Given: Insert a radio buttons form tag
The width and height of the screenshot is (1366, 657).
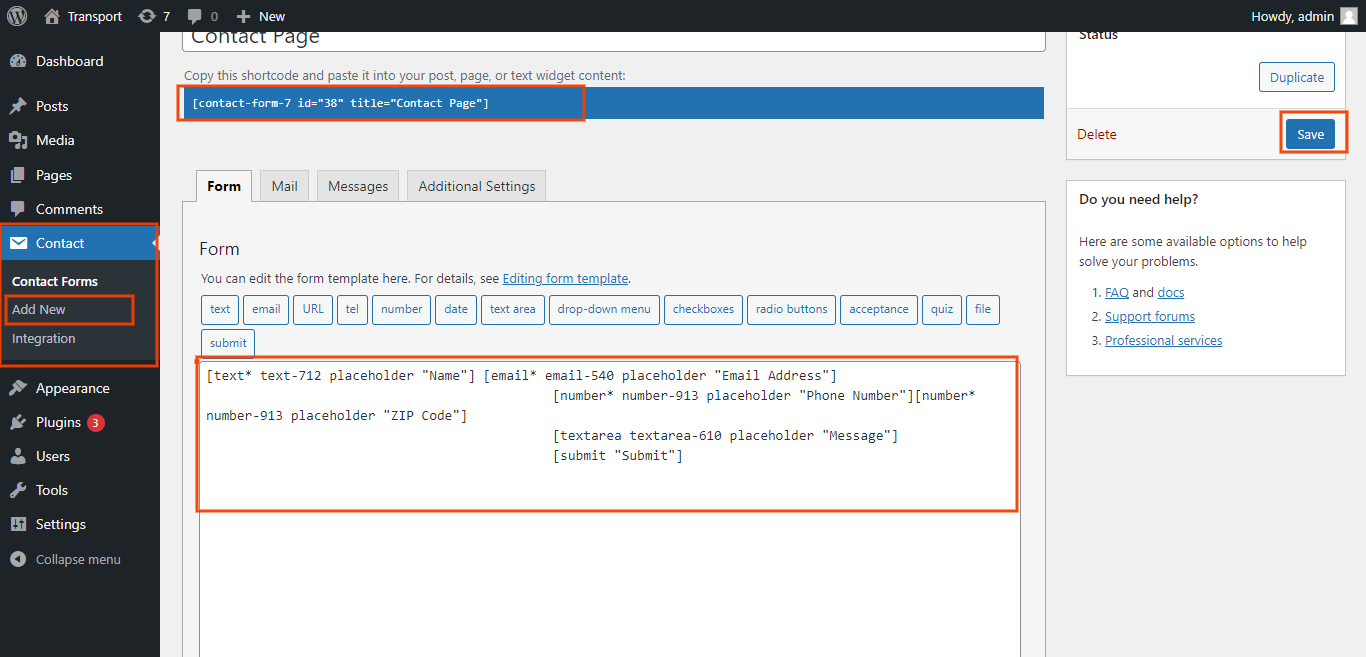Looking at the screenshot, I should coord(791,309).
